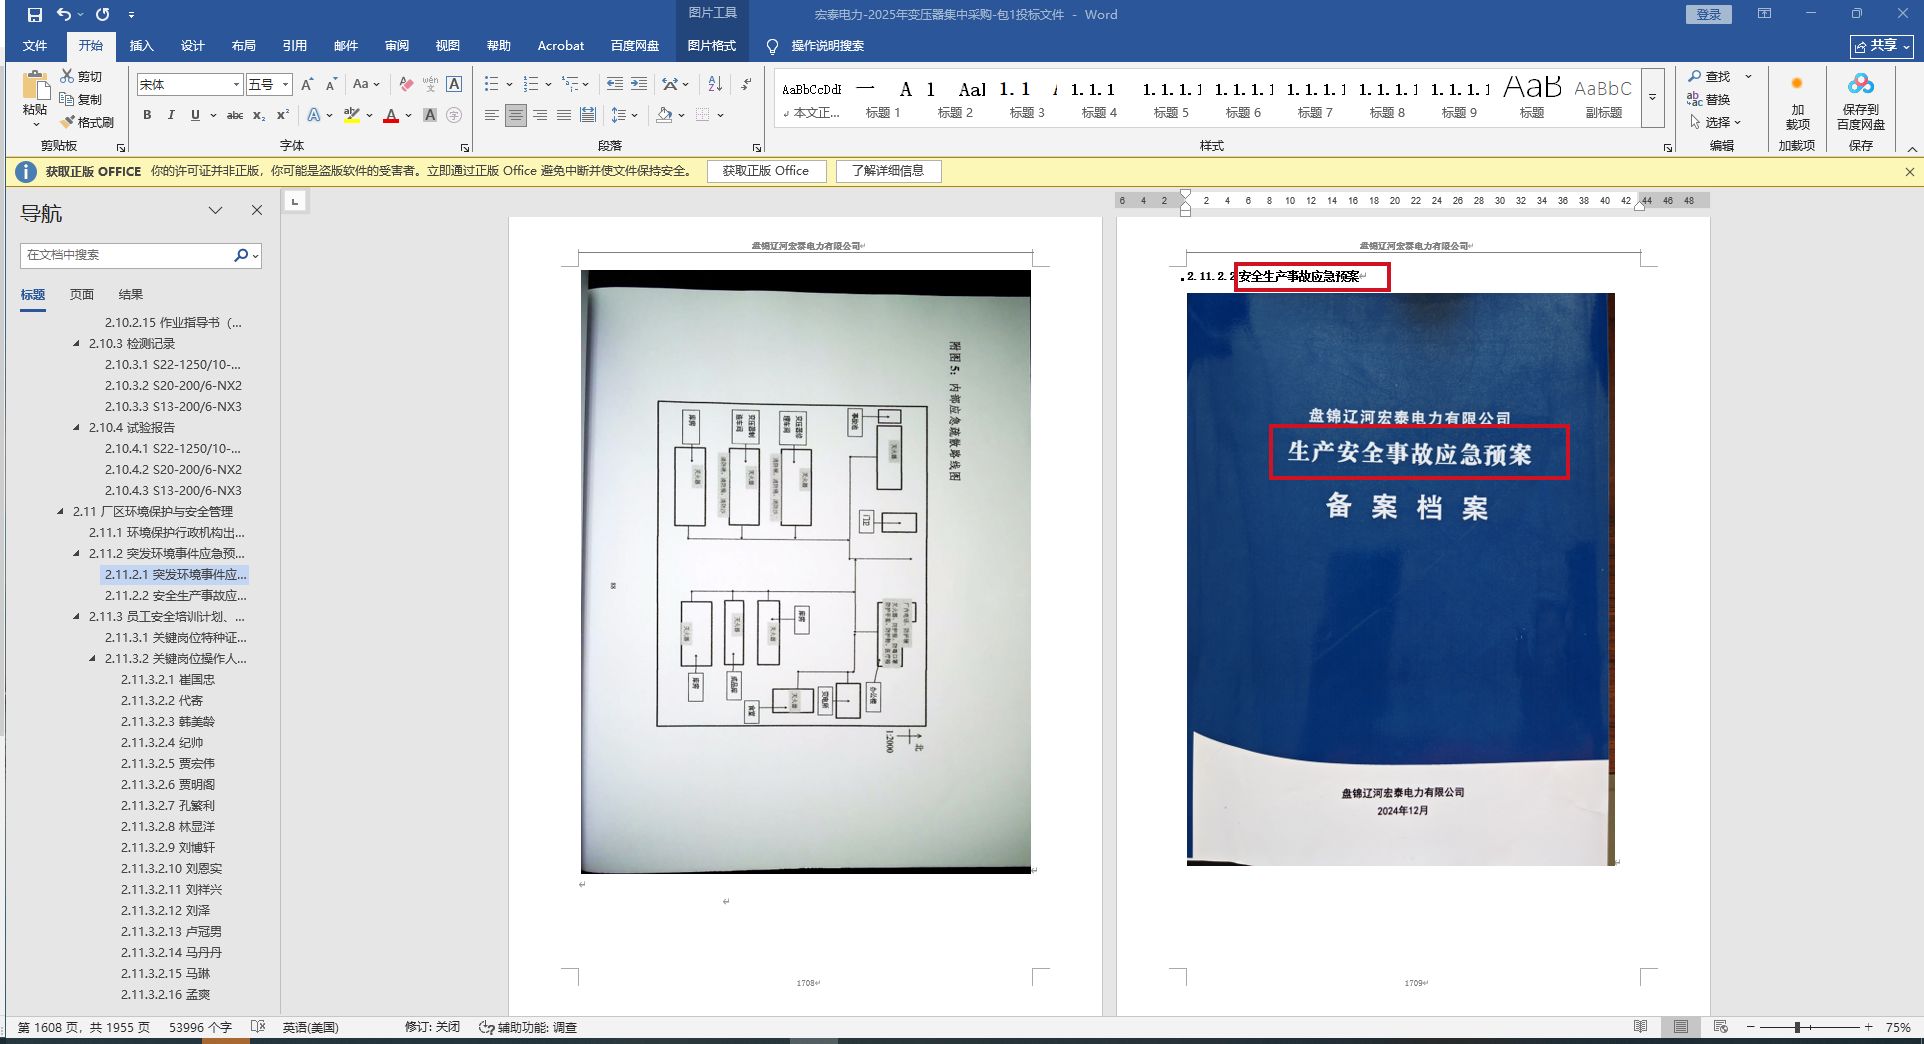Copy the selection with 复制

81,99
